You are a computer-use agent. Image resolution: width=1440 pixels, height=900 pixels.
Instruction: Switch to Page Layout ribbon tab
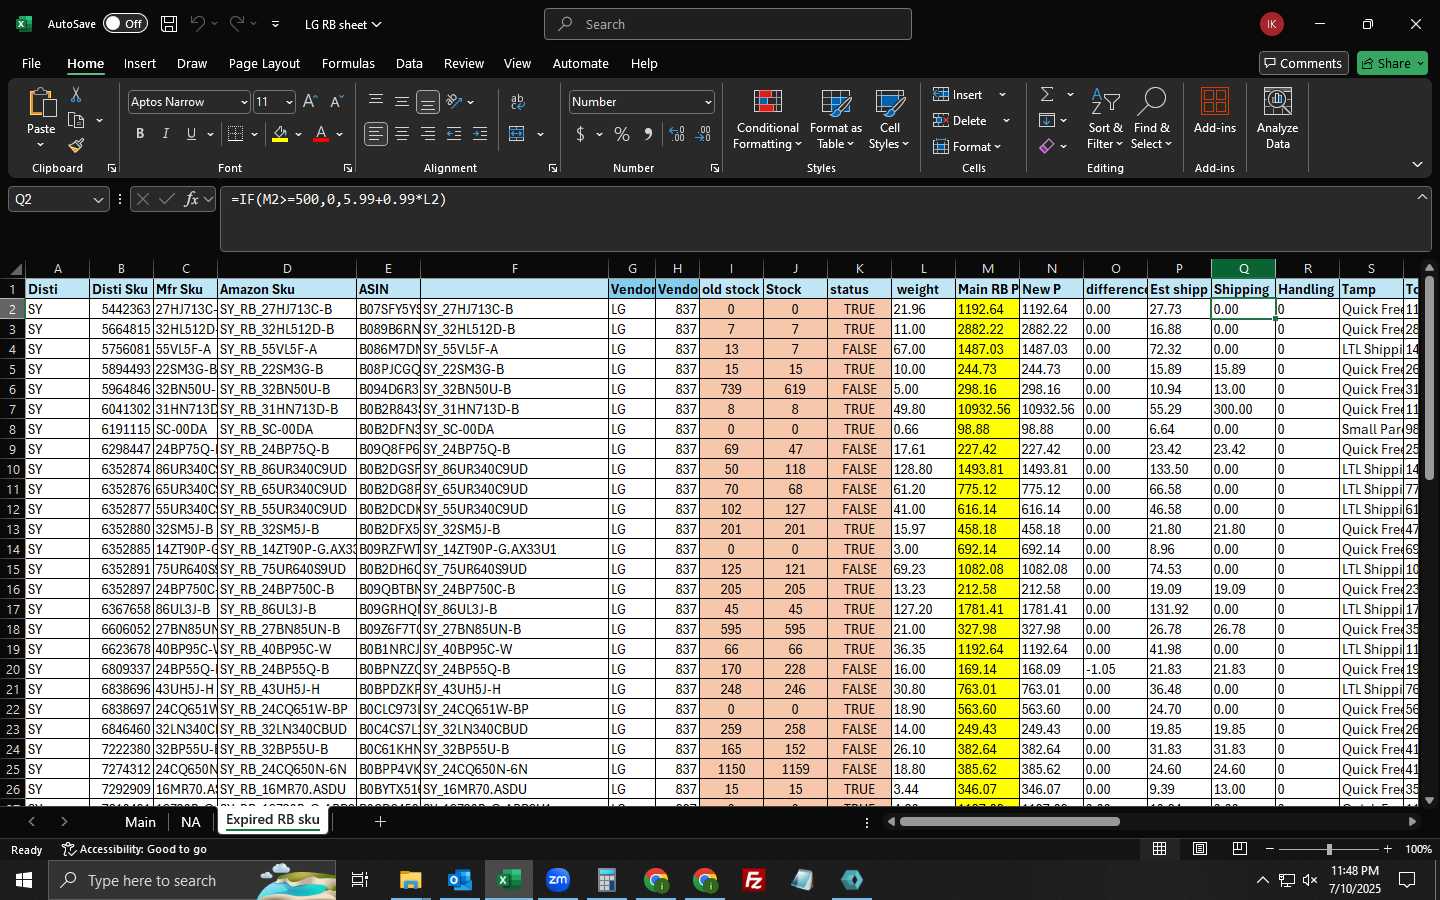(264, 63)
